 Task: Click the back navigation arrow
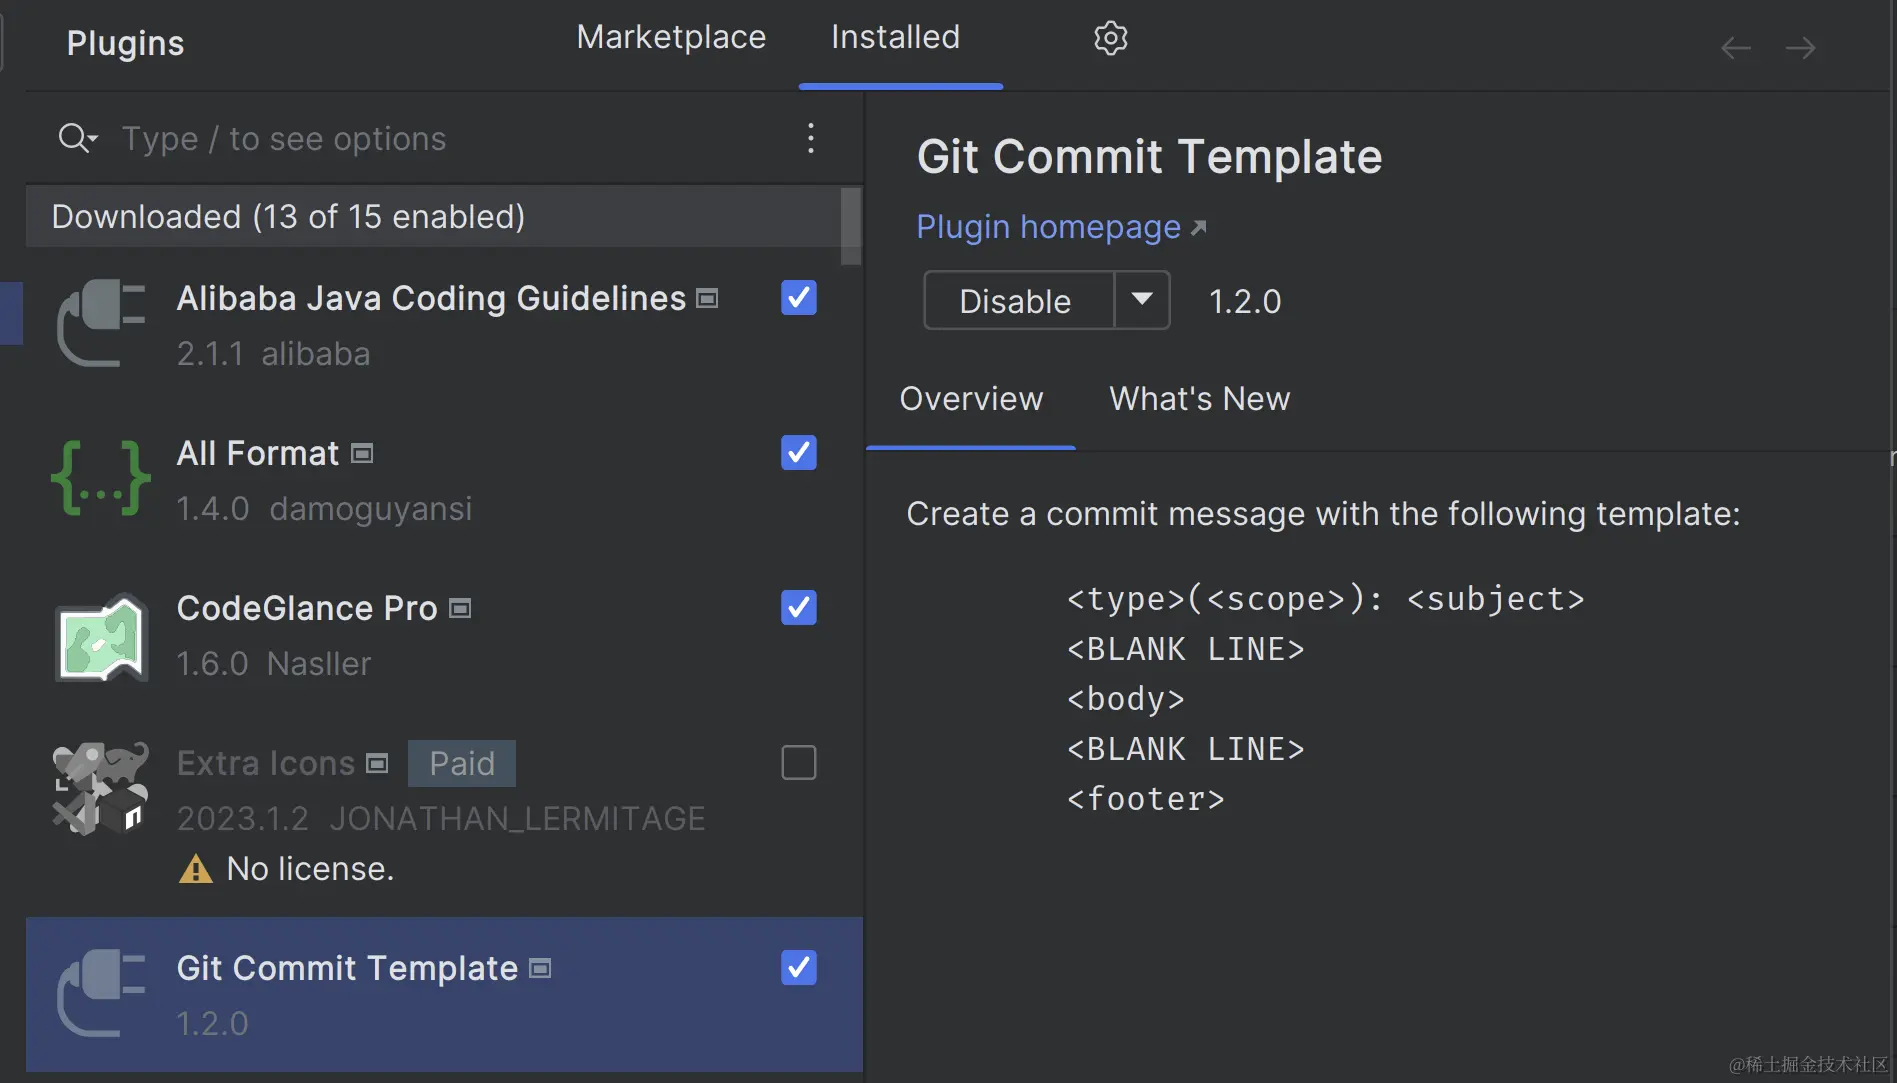[1735, 48]
